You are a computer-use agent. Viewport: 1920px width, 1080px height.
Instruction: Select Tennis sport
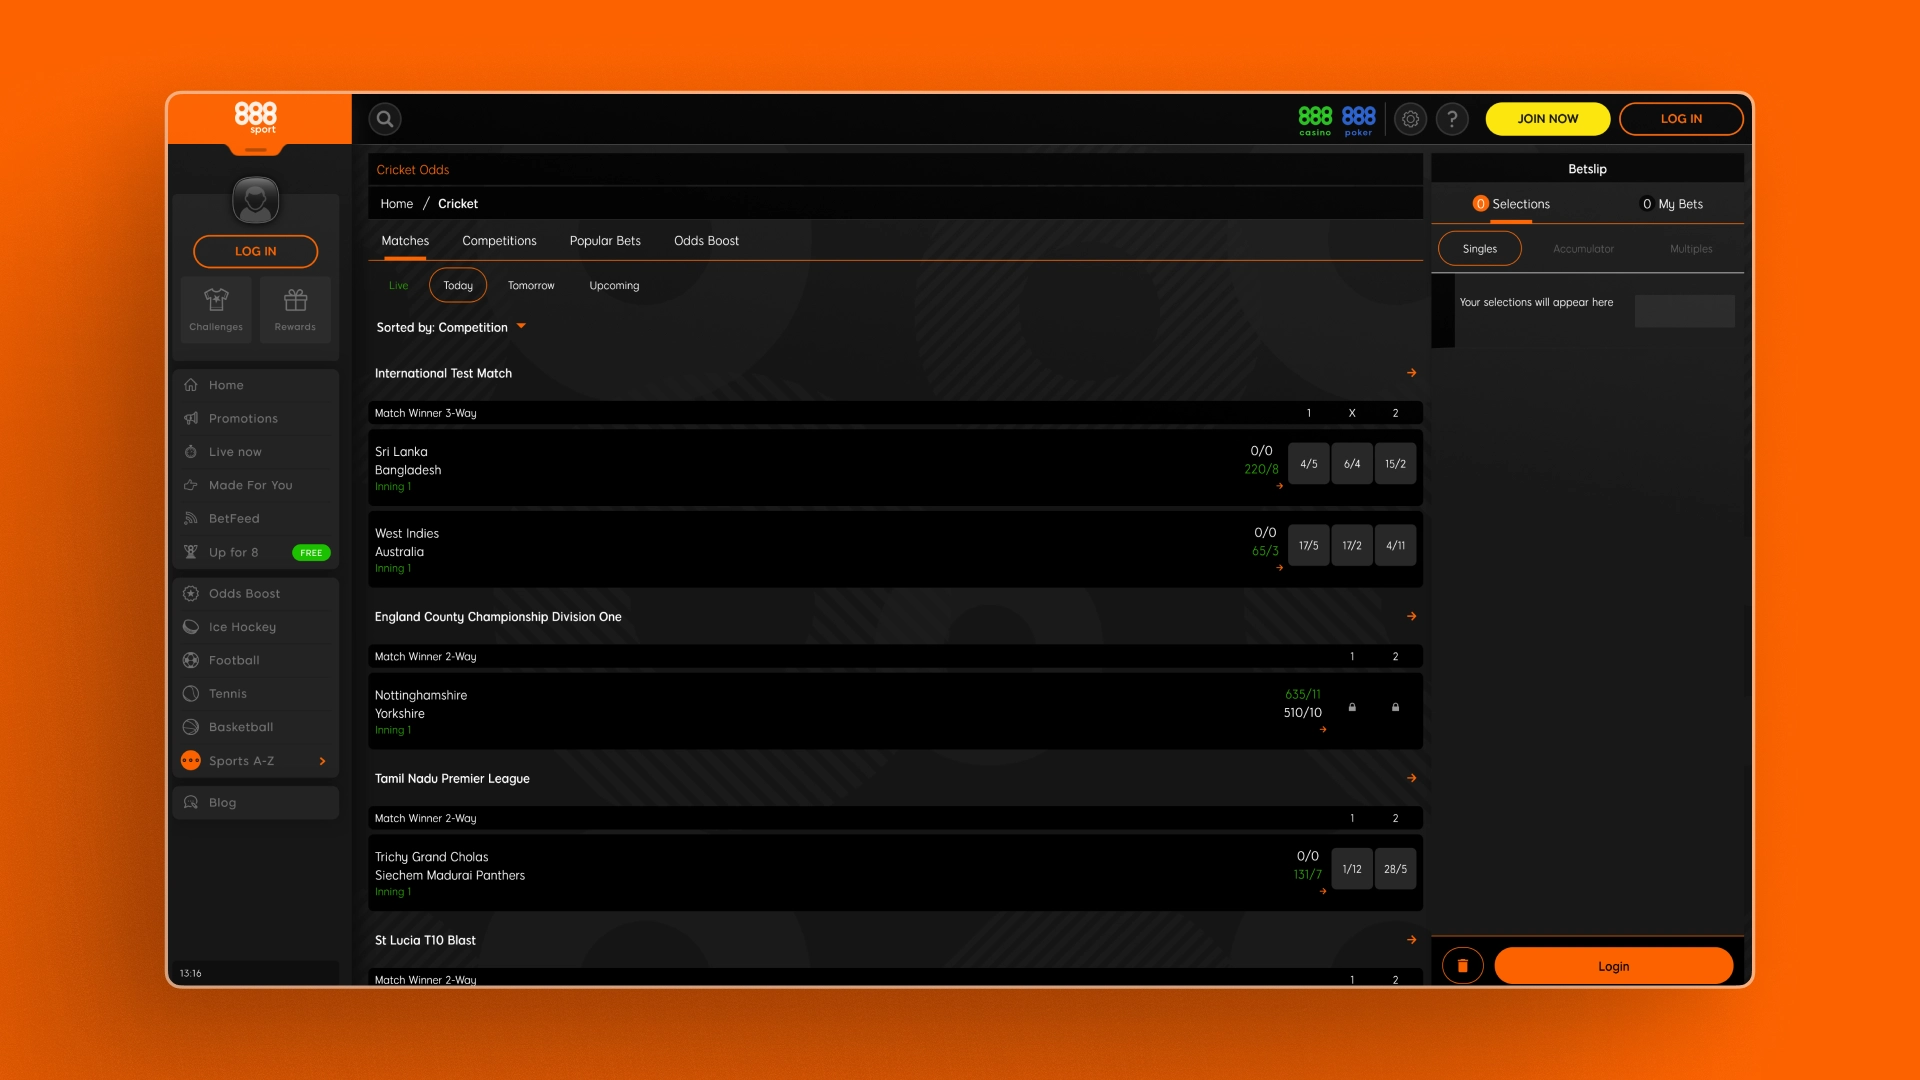(x=255, y=693)
